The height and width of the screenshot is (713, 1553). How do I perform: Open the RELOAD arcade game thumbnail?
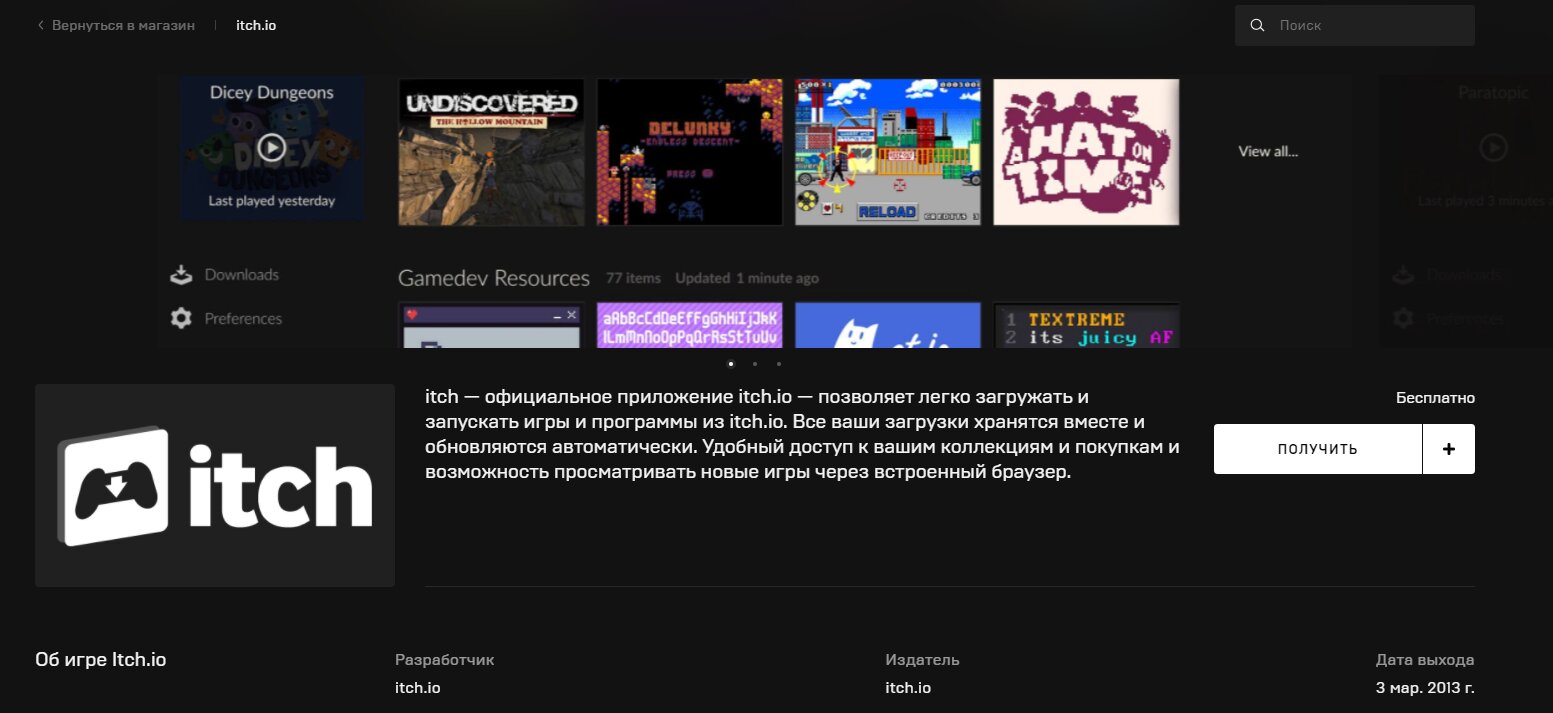(888, 152)
